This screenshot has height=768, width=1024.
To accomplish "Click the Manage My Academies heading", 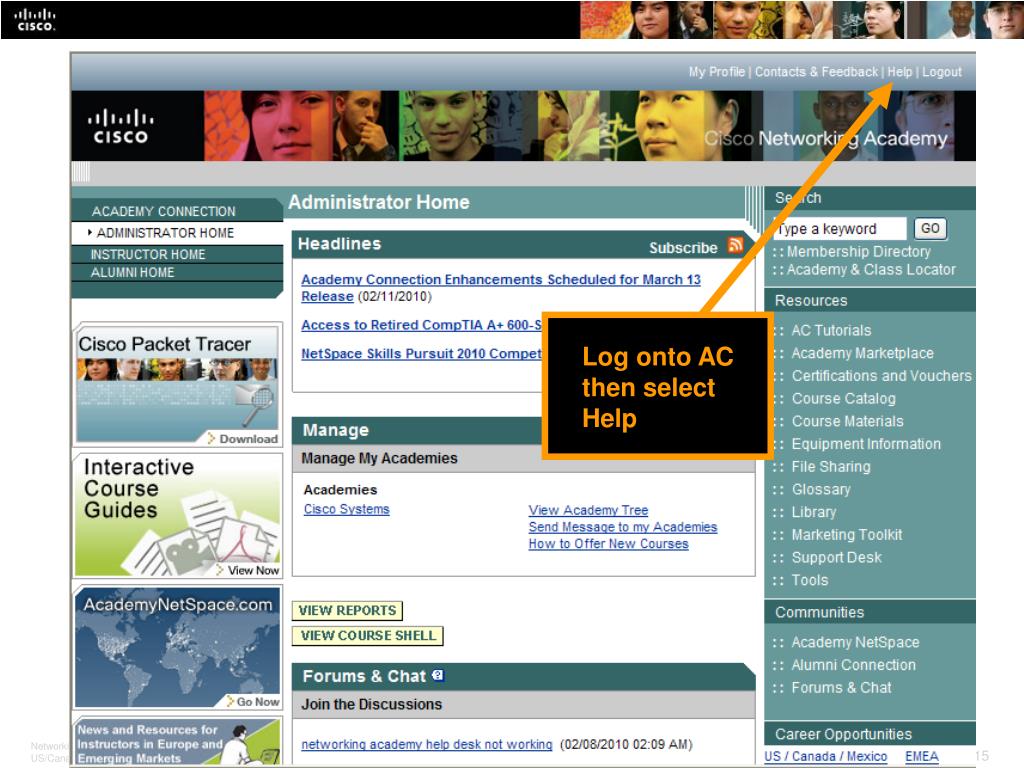I will (379, 458).
